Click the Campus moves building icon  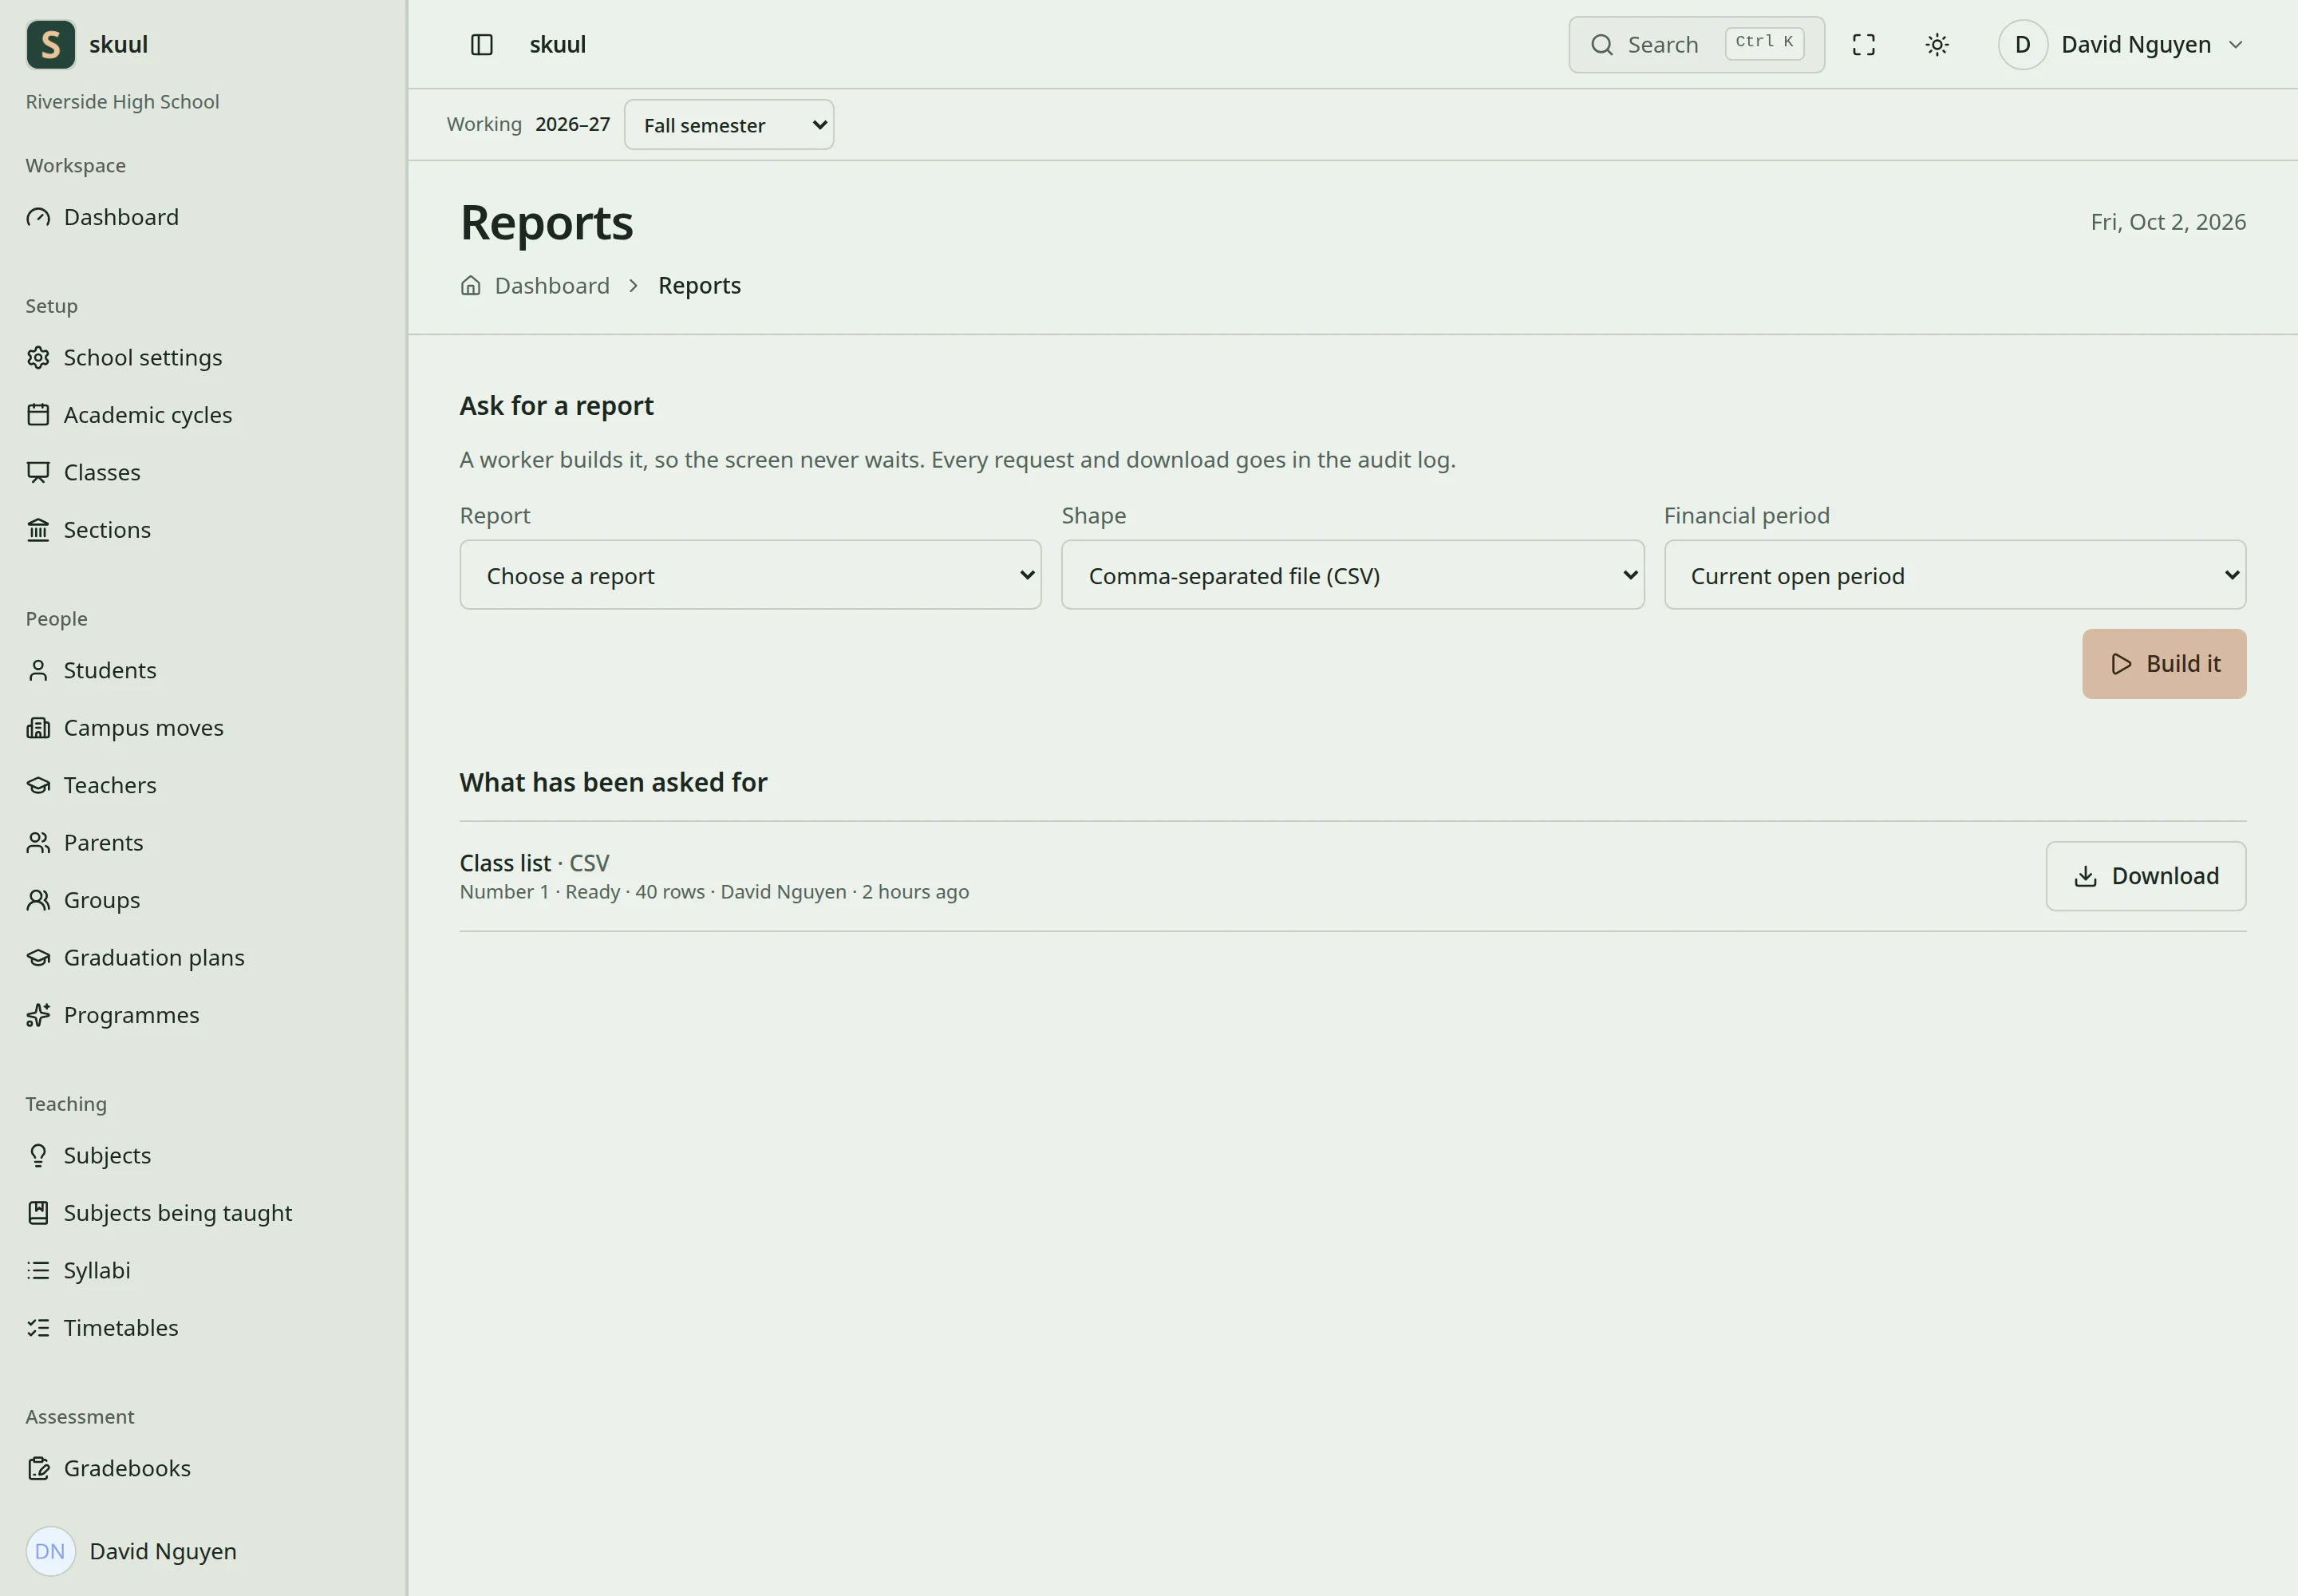point(38,728)
